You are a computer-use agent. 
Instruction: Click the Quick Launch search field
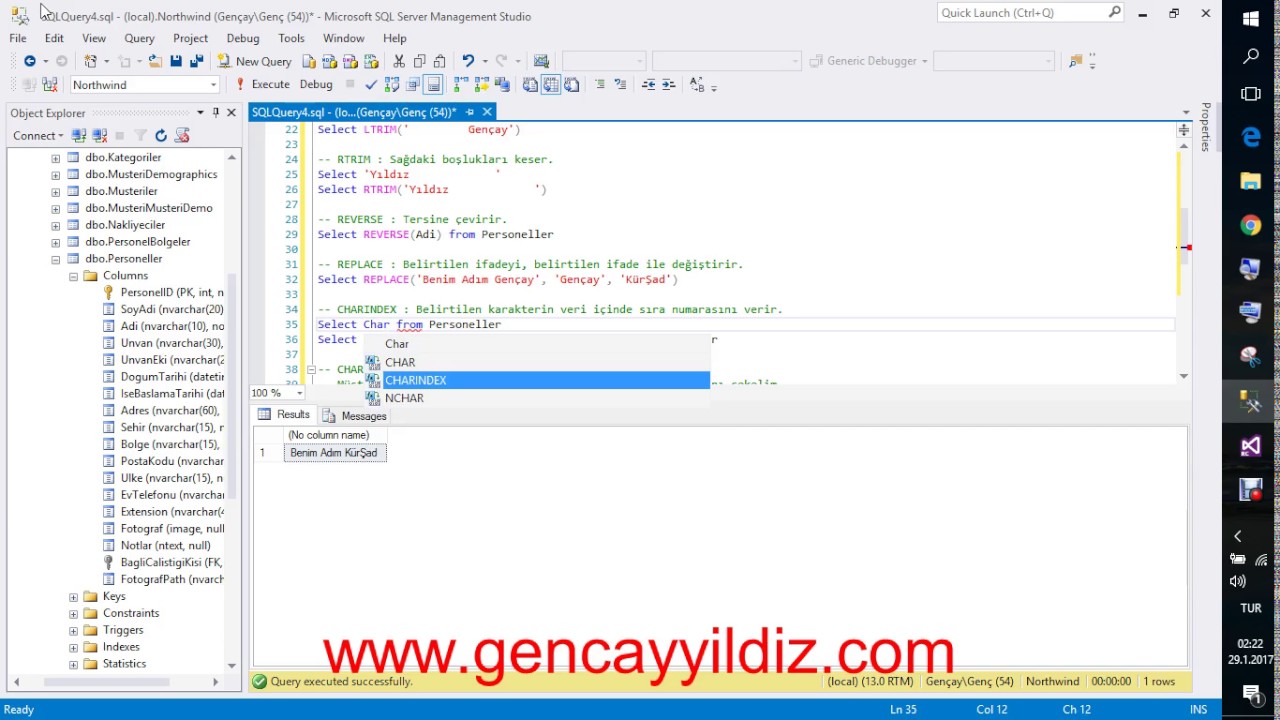(1031, 13)
